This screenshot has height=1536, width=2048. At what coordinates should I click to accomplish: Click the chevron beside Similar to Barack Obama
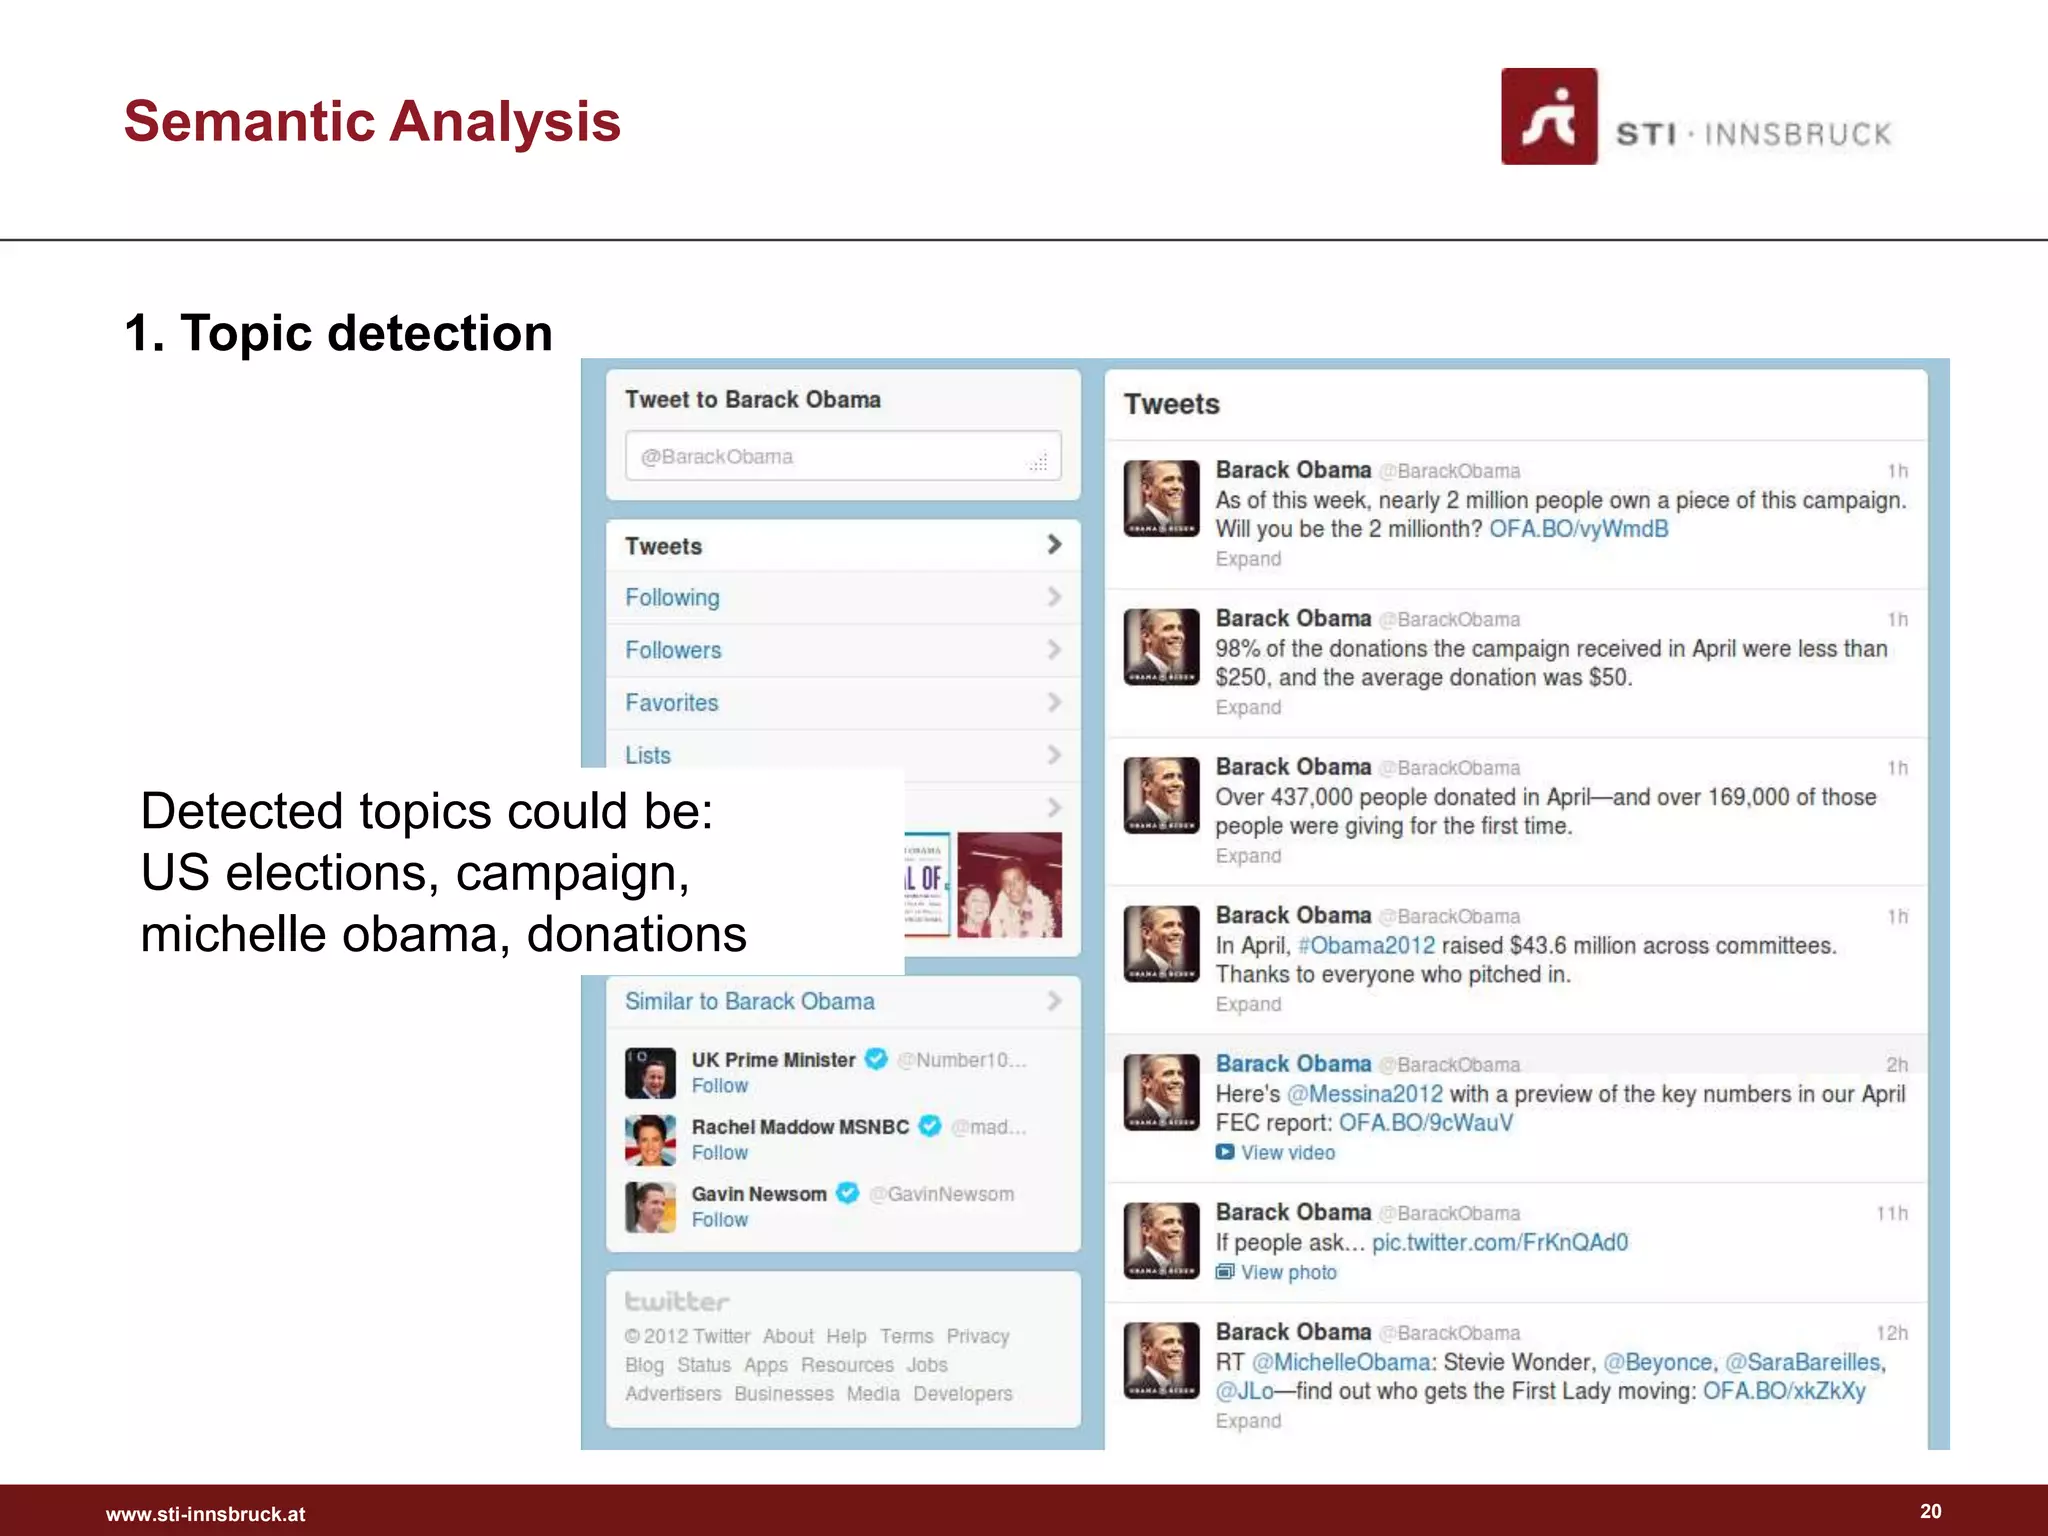click(1054, 1001)
